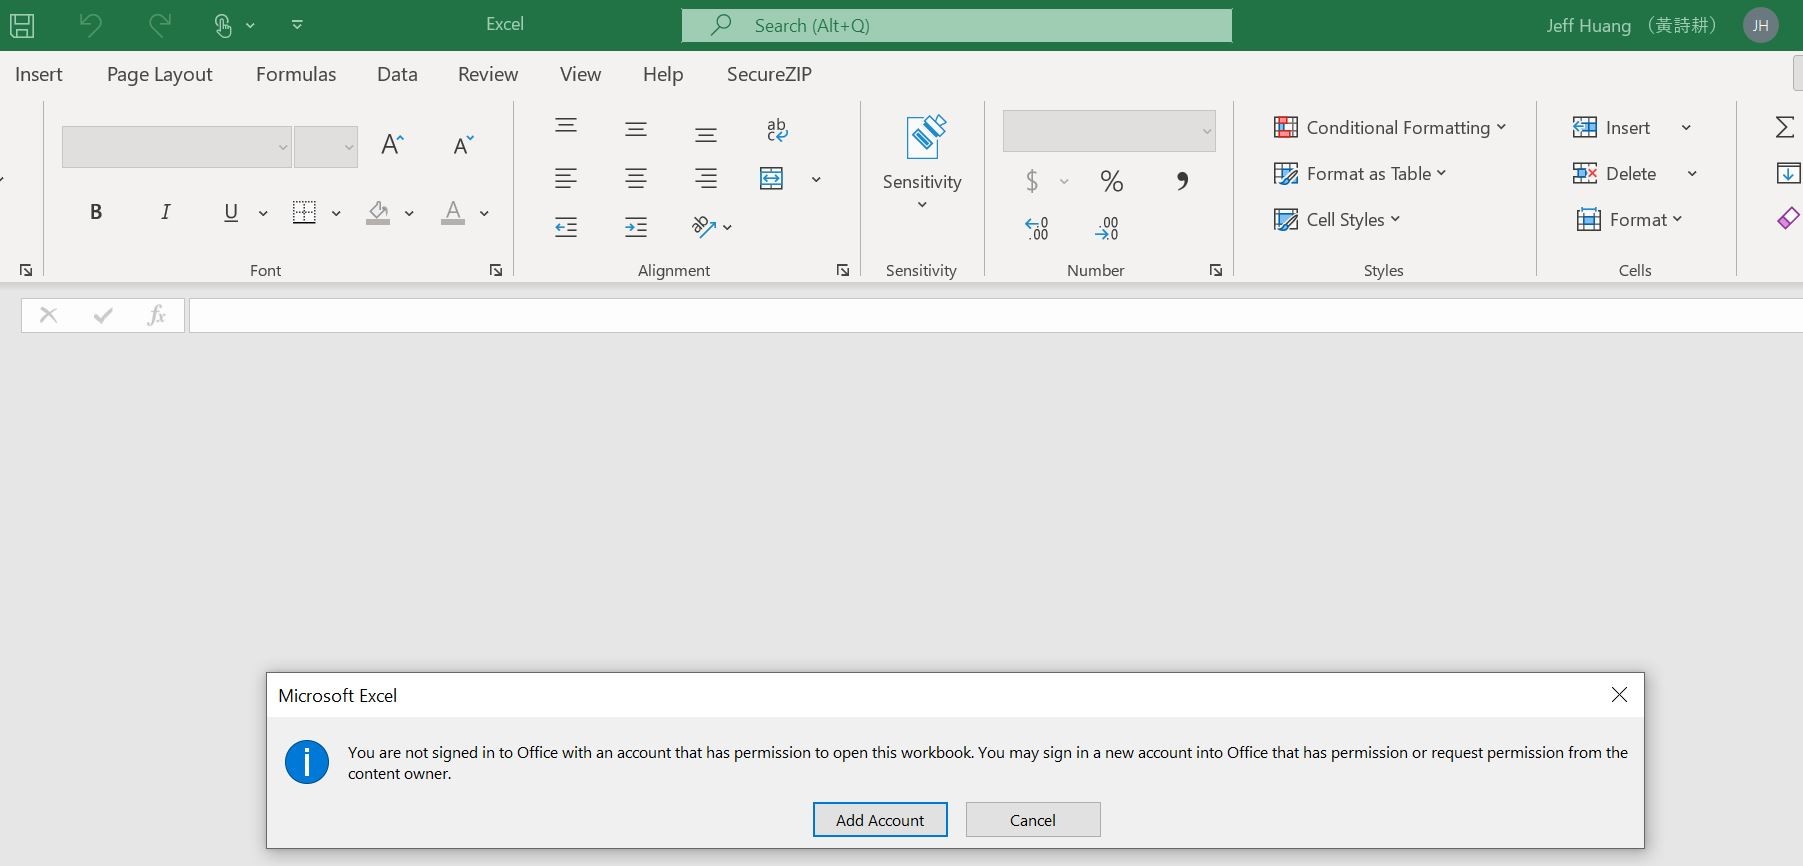Apply cell borders icon

point(304,212)
